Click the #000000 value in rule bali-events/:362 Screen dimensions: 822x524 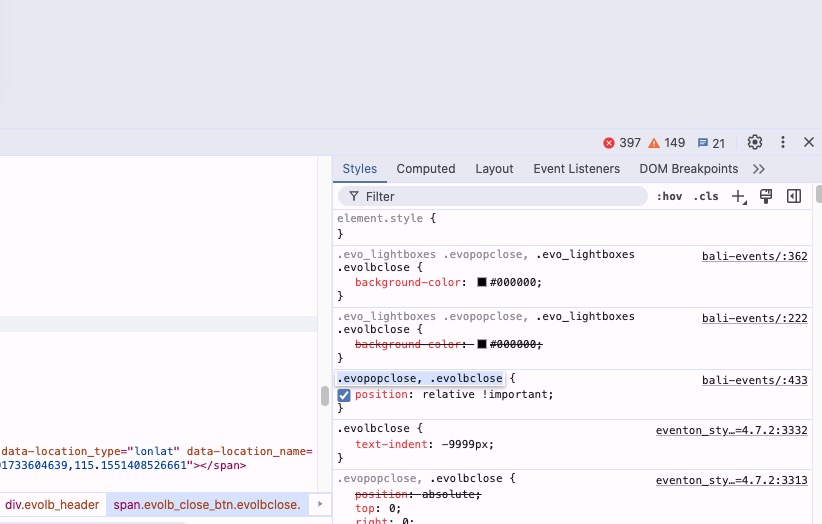pyautogui.click(x=513, y=282)
